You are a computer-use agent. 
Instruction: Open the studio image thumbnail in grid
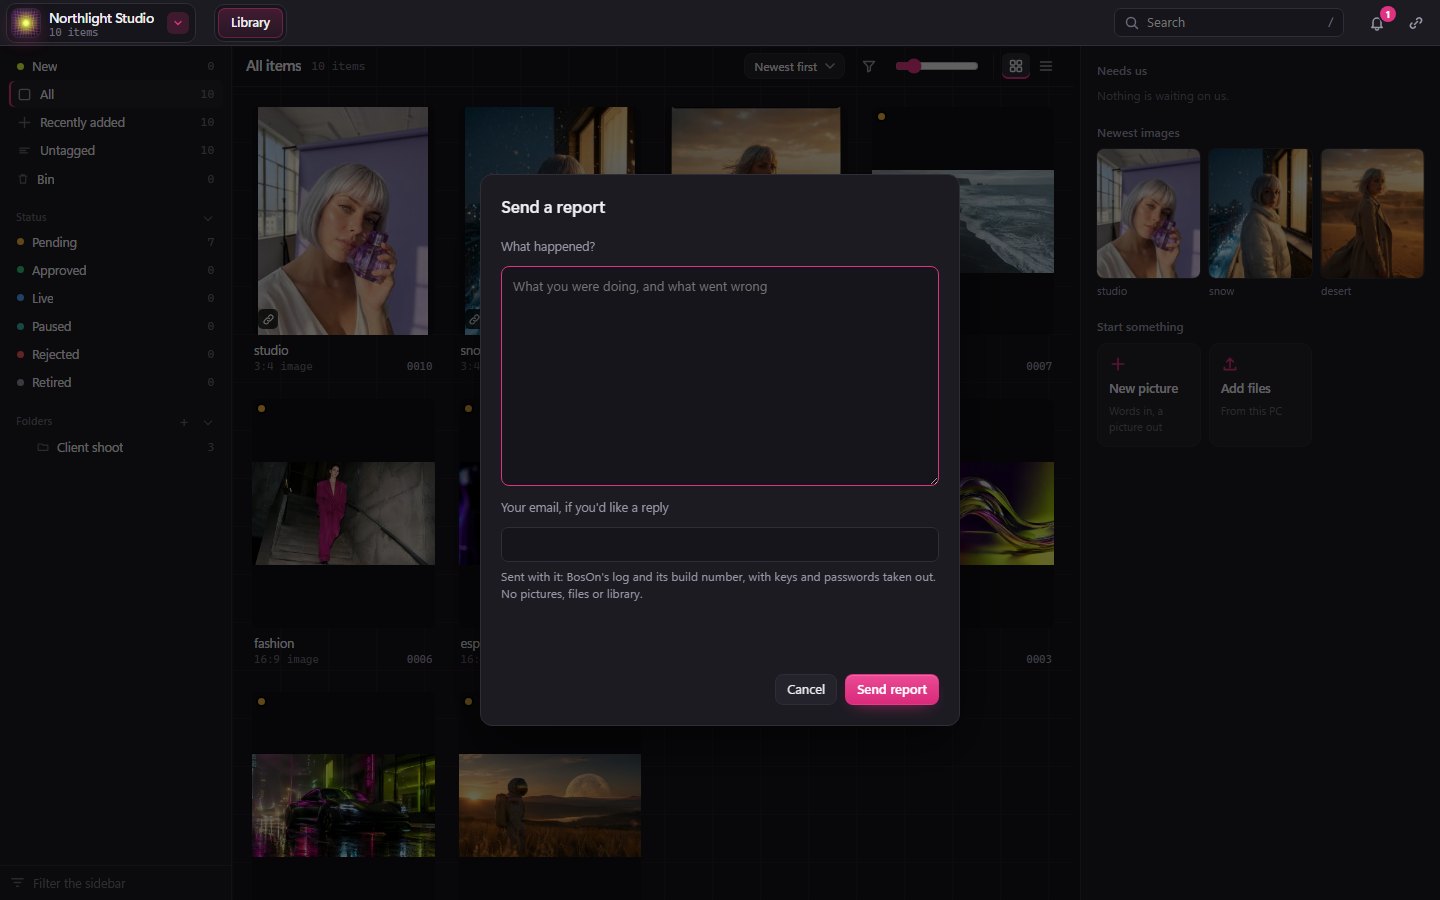pyautogui.click(x=343, y=221)
